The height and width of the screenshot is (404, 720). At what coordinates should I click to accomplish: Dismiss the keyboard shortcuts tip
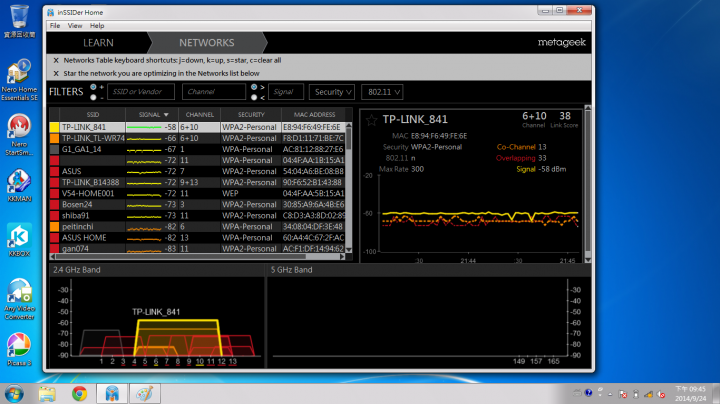(x=56, y=60)
